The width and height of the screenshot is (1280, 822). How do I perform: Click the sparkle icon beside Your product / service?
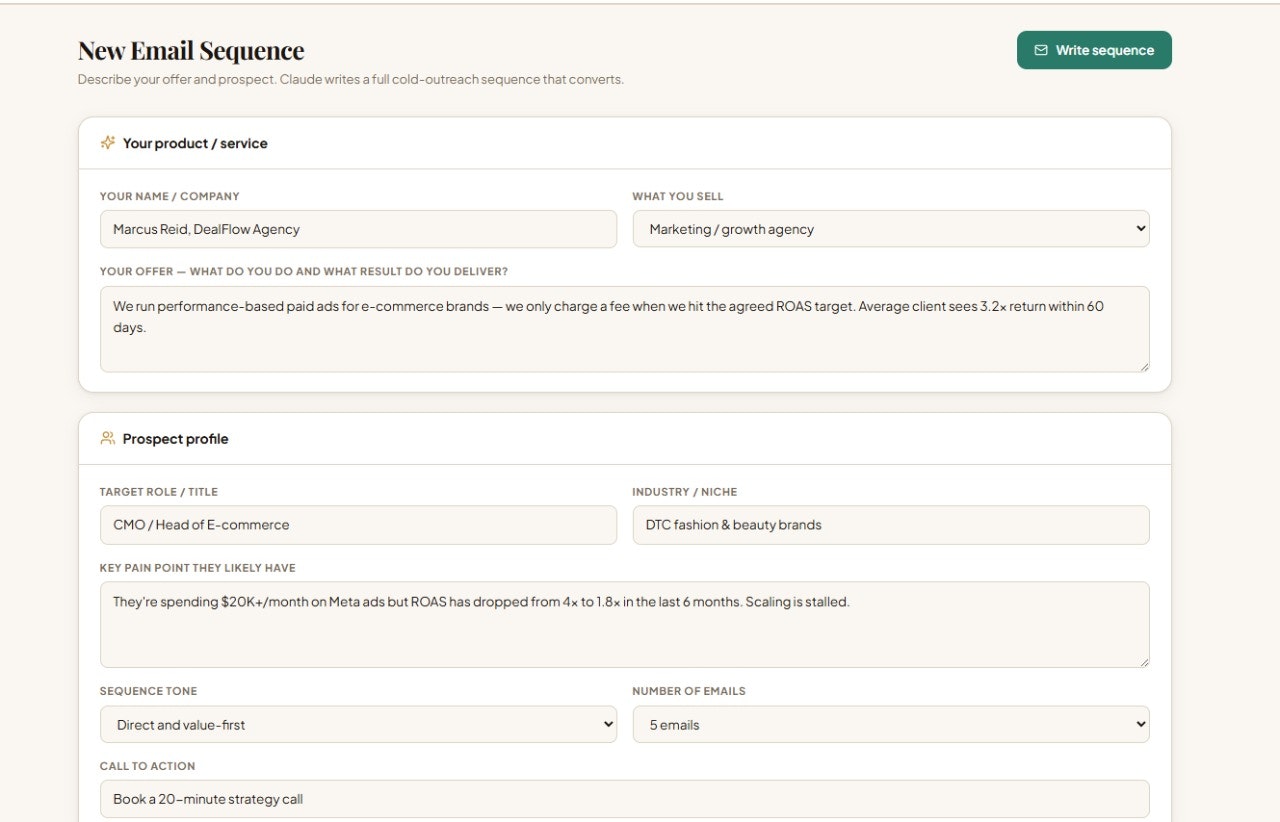tap(108, 143)
